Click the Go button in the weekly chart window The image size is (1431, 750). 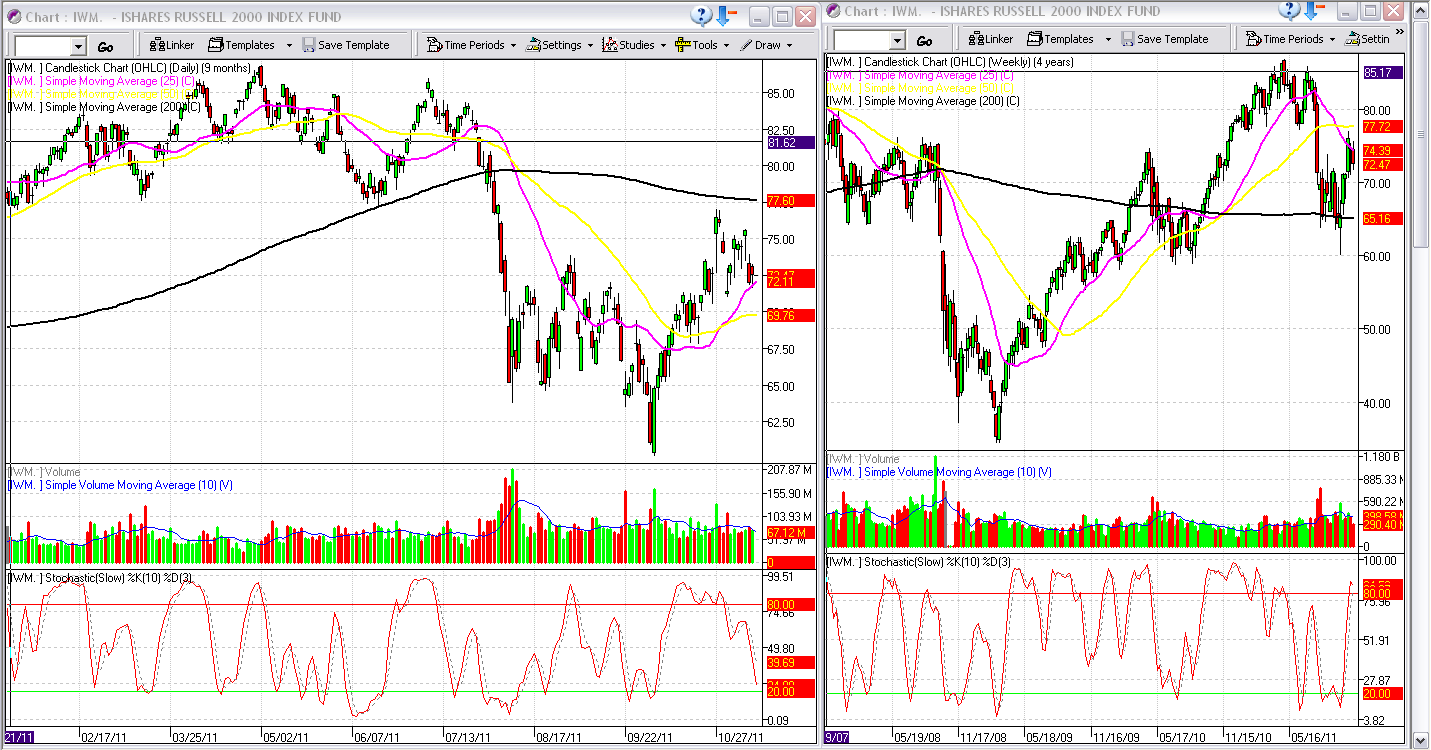tap(924, 40)
